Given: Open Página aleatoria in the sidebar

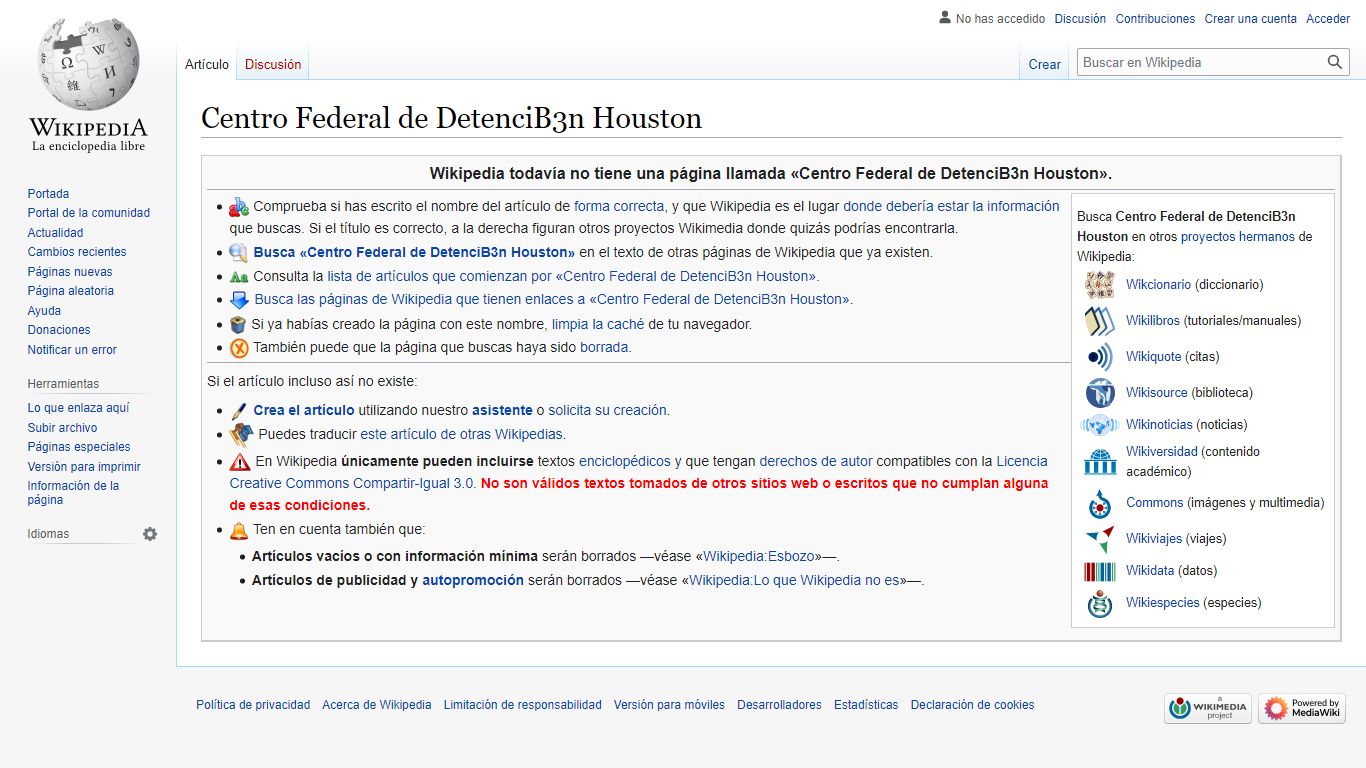Looking at the screenshot, I should (x=71, y=291).
